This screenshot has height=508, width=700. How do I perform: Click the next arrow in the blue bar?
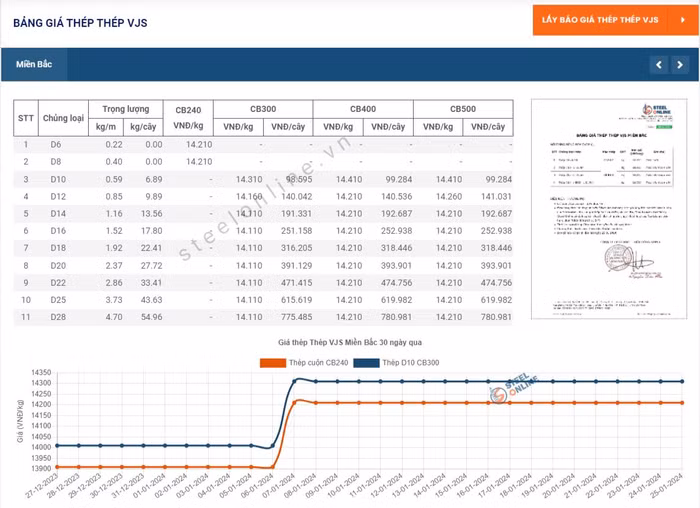tap(680, 65)
